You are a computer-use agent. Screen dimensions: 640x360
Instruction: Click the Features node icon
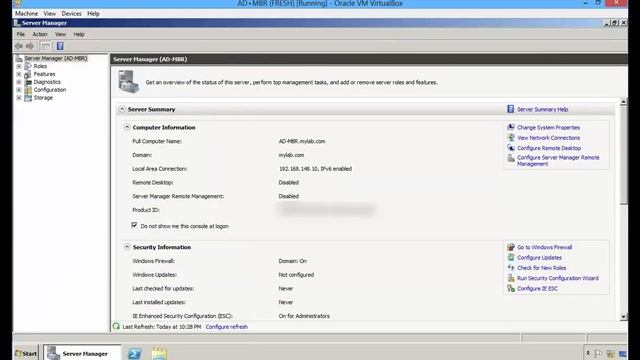tap(28, 74)
